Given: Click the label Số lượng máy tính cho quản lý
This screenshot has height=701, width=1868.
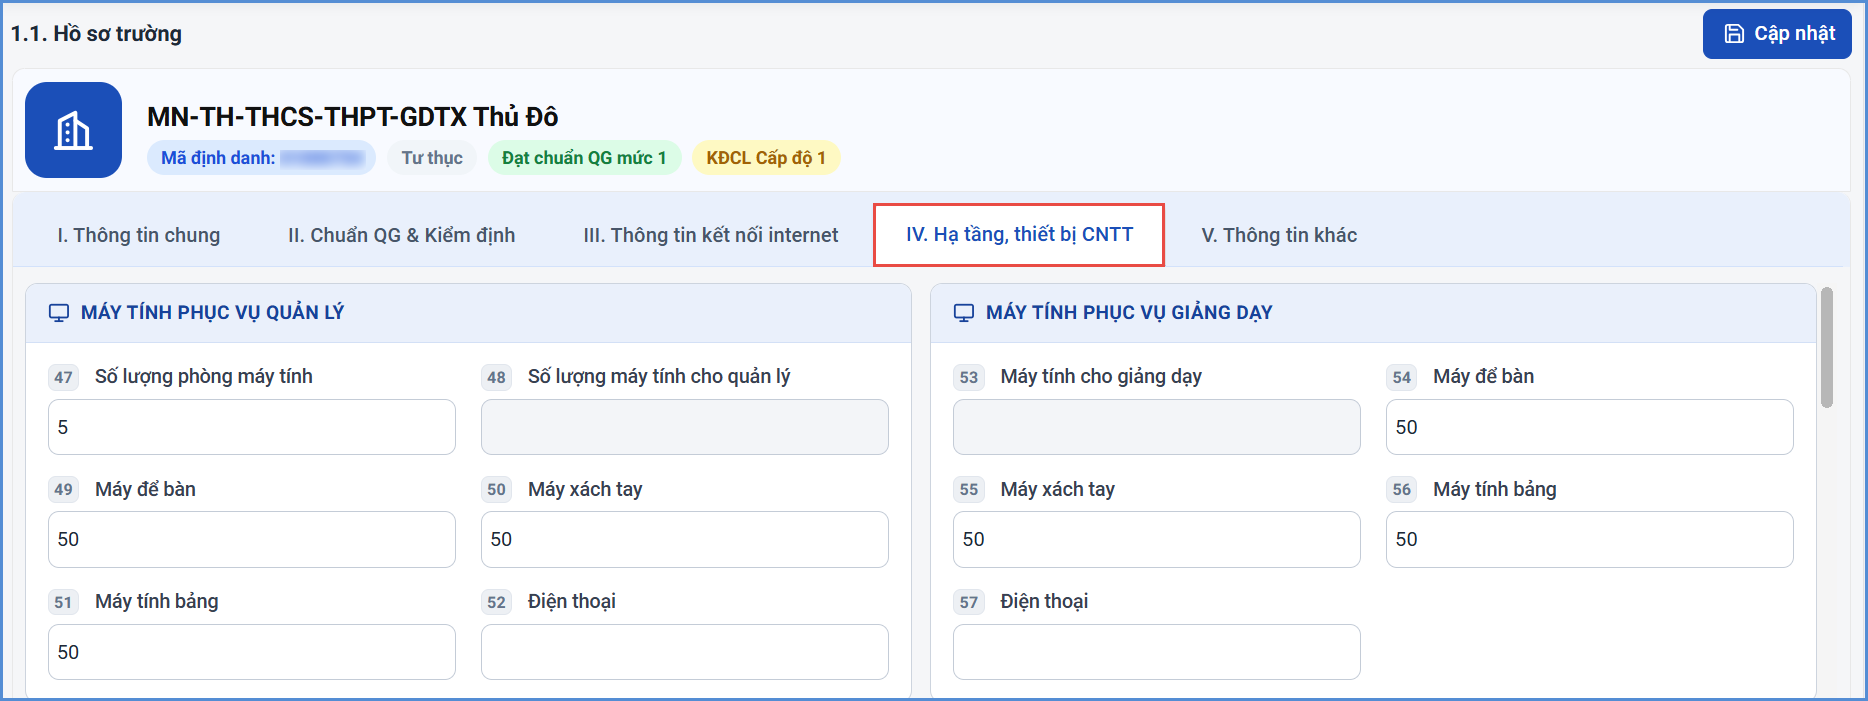Looking at the screenshot, I should (659, 377).
